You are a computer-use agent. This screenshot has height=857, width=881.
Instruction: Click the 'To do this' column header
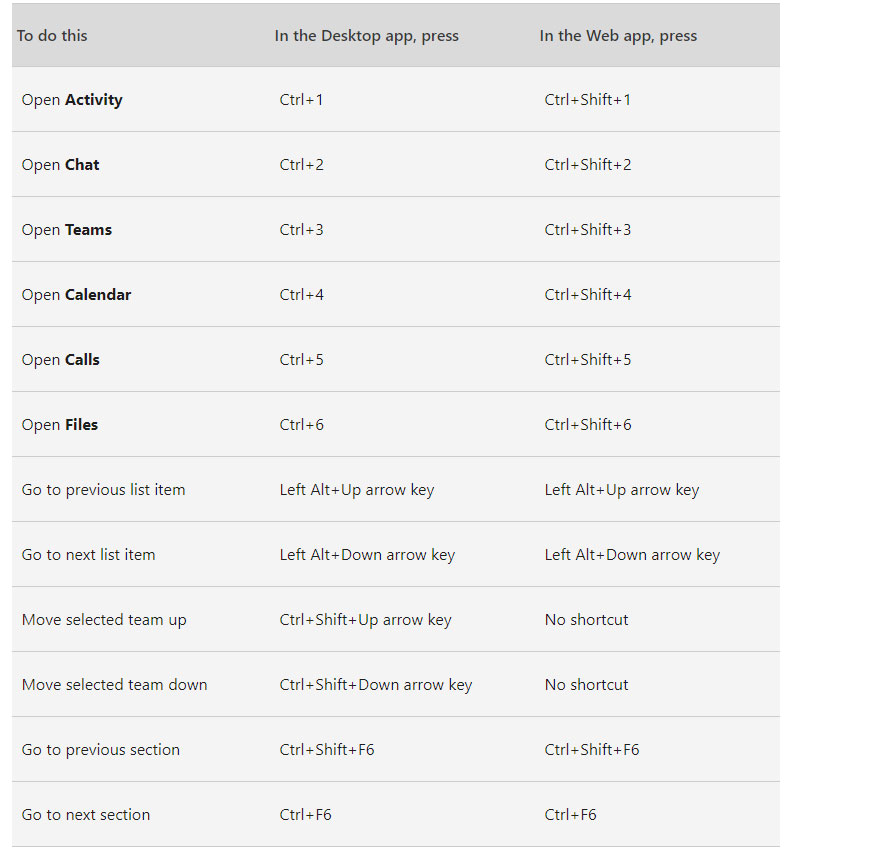(x=52, y=35)
